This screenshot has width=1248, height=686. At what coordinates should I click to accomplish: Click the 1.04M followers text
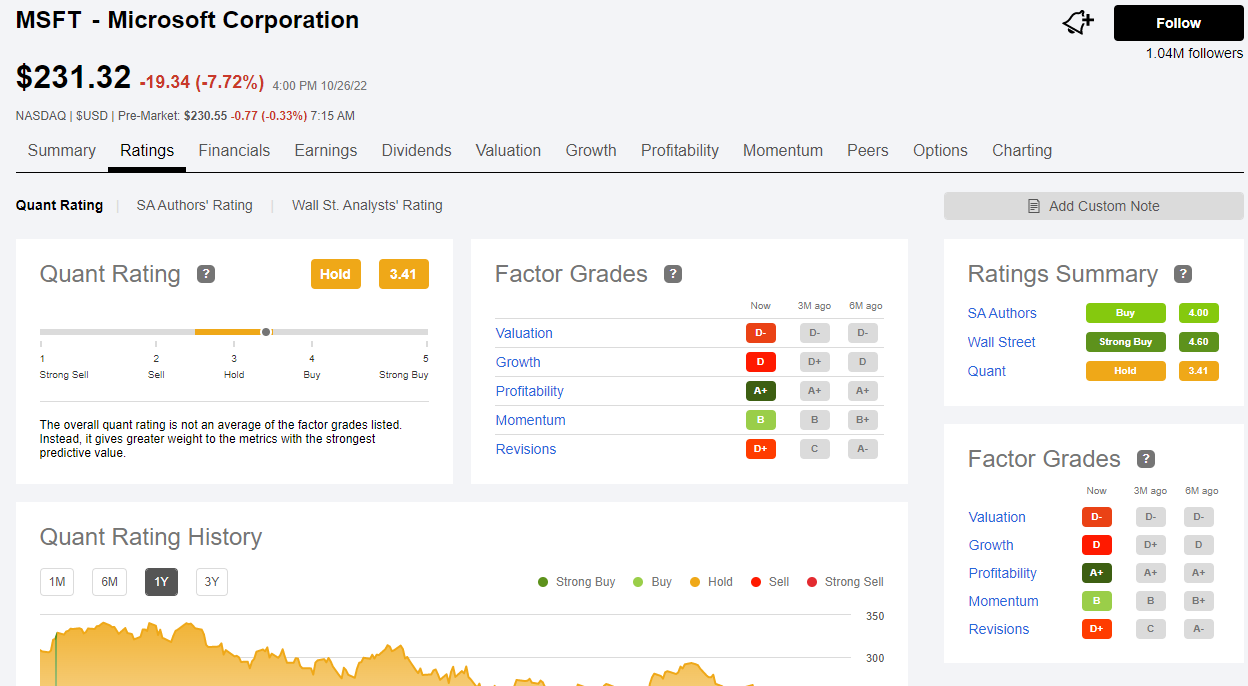1194,54
